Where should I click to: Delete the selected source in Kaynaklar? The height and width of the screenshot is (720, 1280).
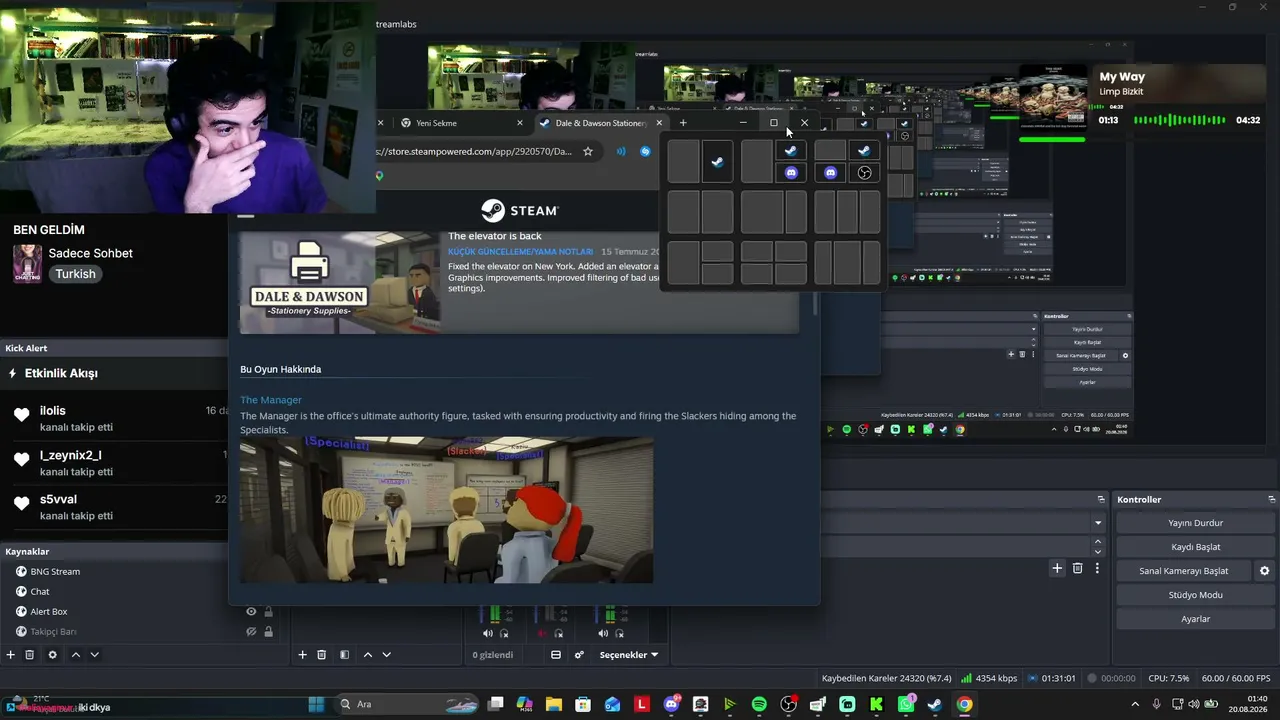coord(30,655)
